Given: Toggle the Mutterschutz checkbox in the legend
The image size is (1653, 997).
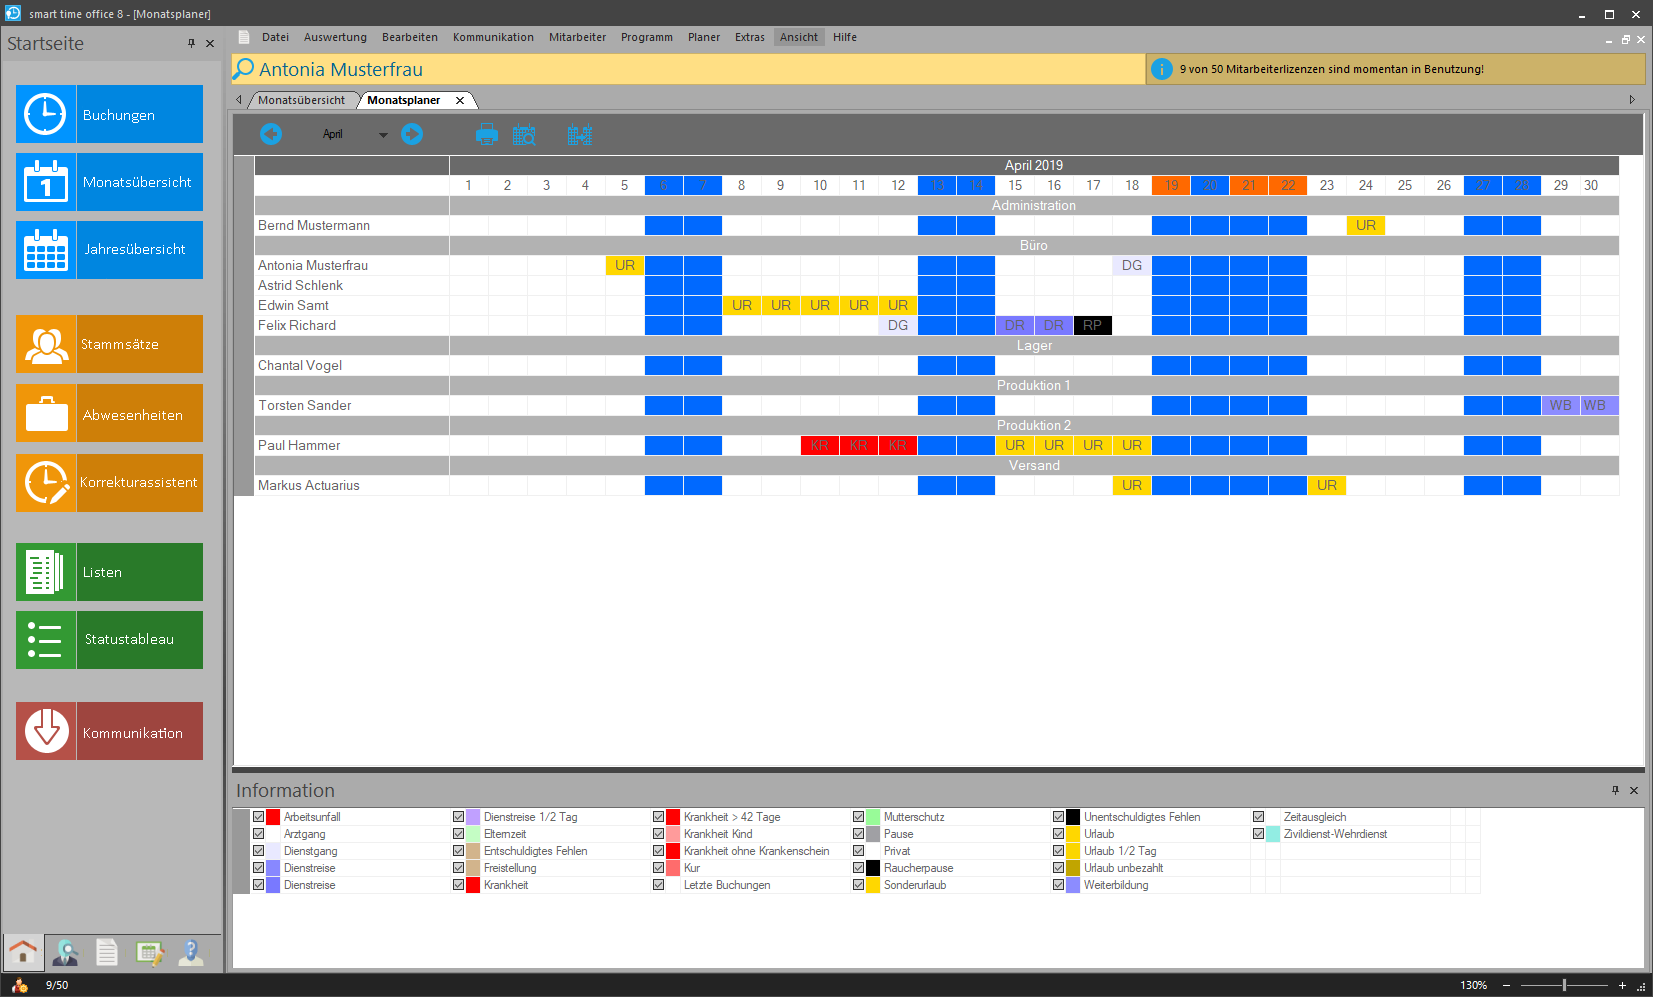Looking at the screenshot, I should point(859,817).
